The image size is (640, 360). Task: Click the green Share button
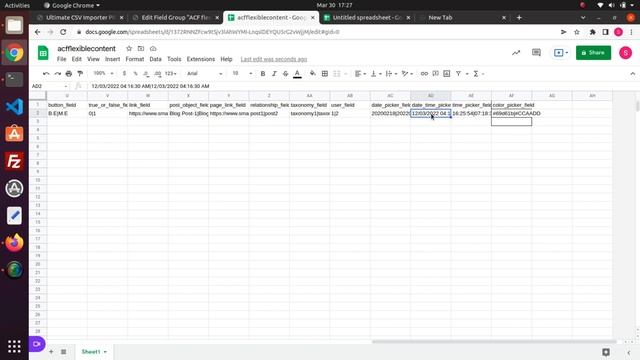pyautogui.click(x=593, y=53)
